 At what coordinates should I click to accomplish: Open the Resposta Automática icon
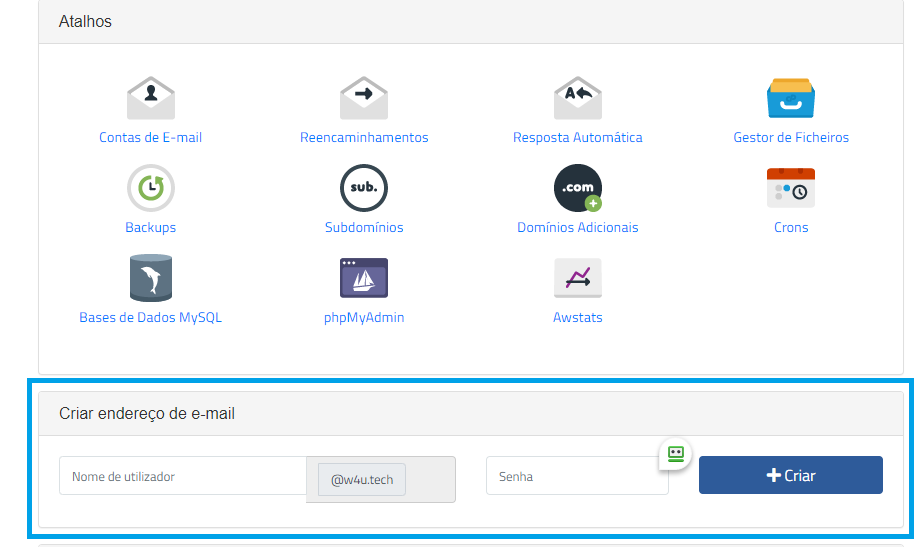[x=578, y=98]
